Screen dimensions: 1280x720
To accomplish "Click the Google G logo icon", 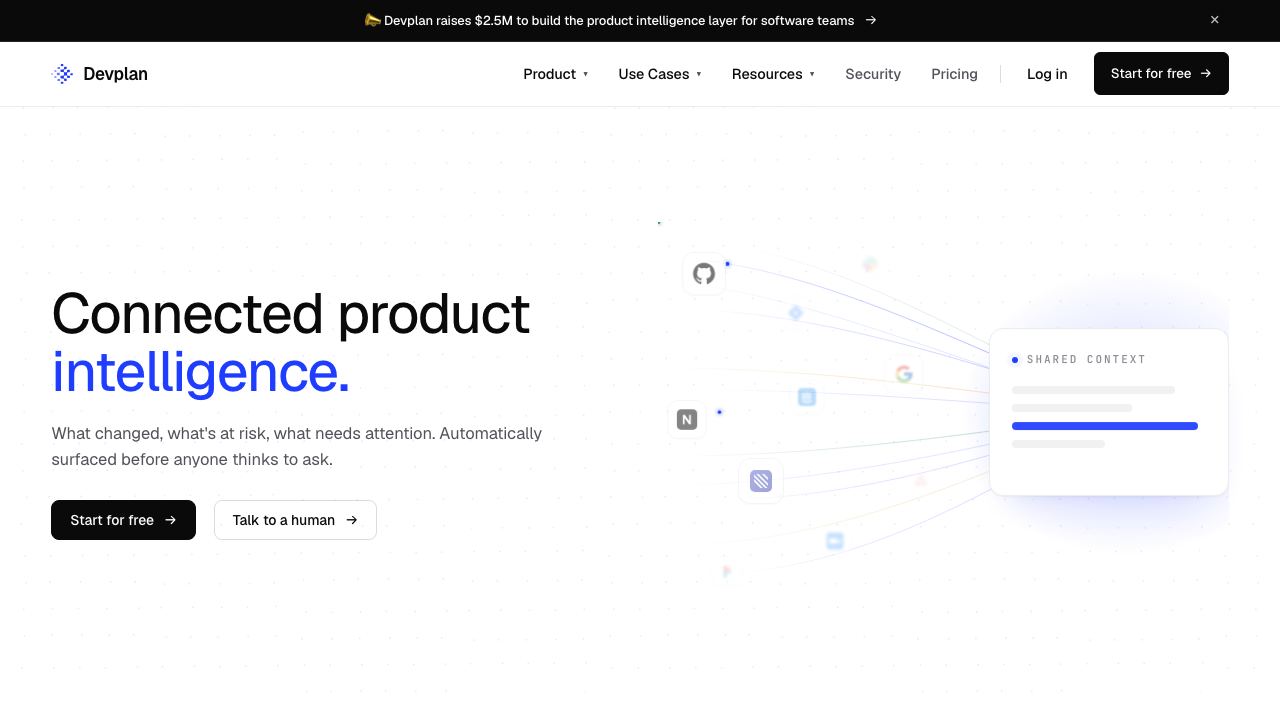I will (904, 374).
